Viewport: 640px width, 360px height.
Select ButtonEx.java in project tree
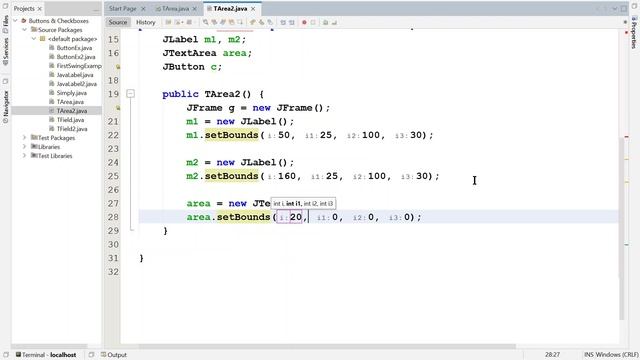(x=74, y=48)
